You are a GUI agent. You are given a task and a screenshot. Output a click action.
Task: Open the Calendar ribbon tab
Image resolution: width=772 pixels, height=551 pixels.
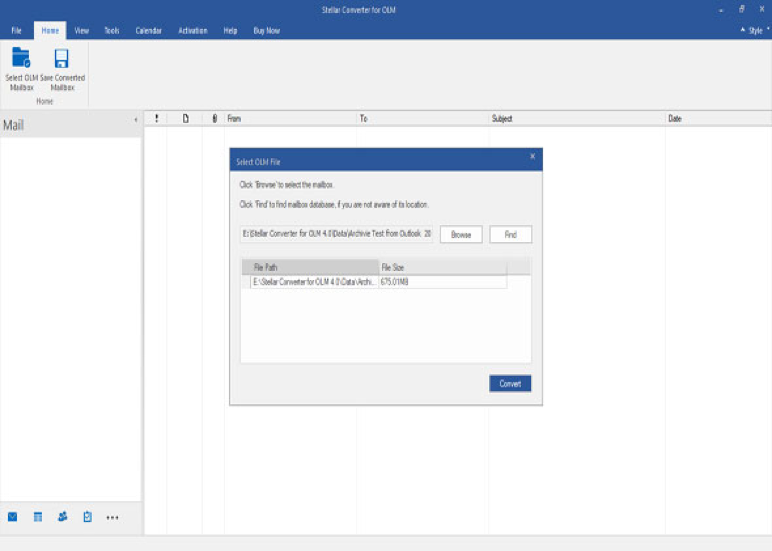(x=149, y=31)
